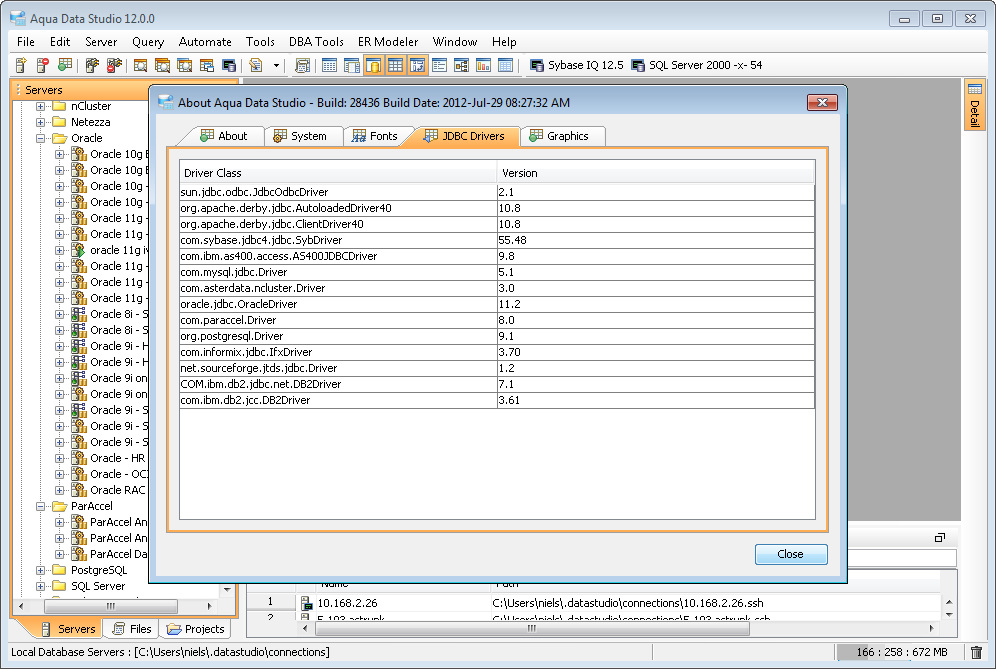Click the form view icon with text lines
The image size is (996, 669).
pos(440,65)
